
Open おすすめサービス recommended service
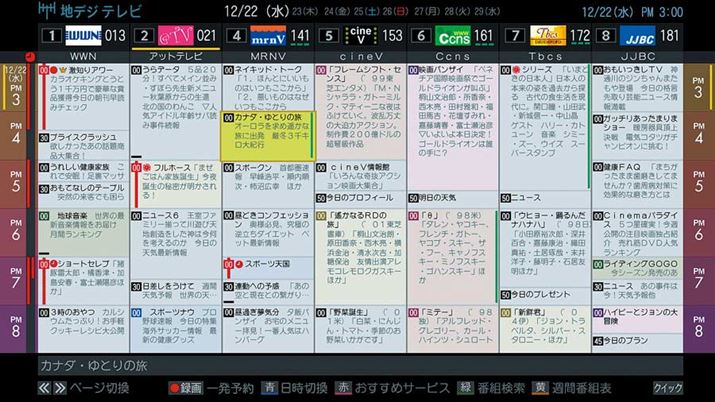pyautogui.click(x=402, y=388)
